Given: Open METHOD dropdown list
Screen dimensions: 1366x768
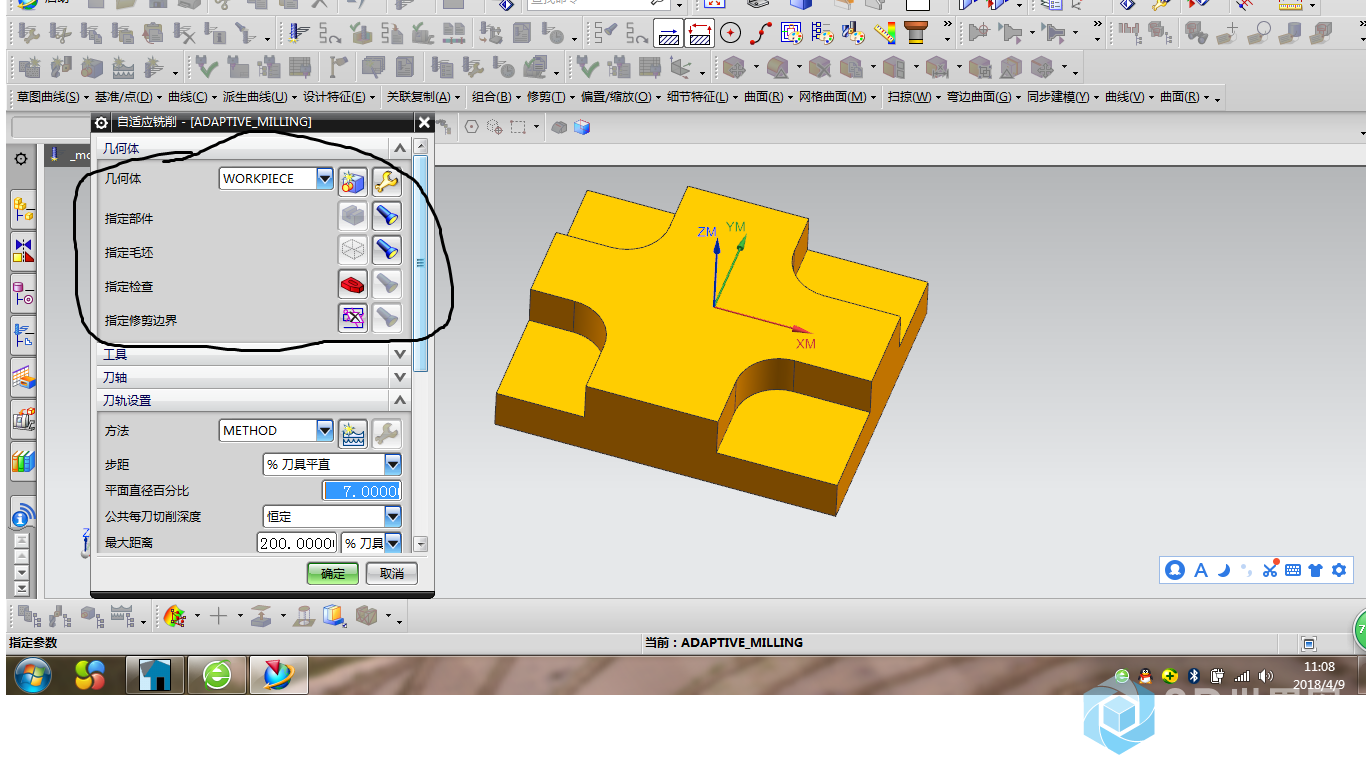Looking at the screenshot, I should 324,430.
